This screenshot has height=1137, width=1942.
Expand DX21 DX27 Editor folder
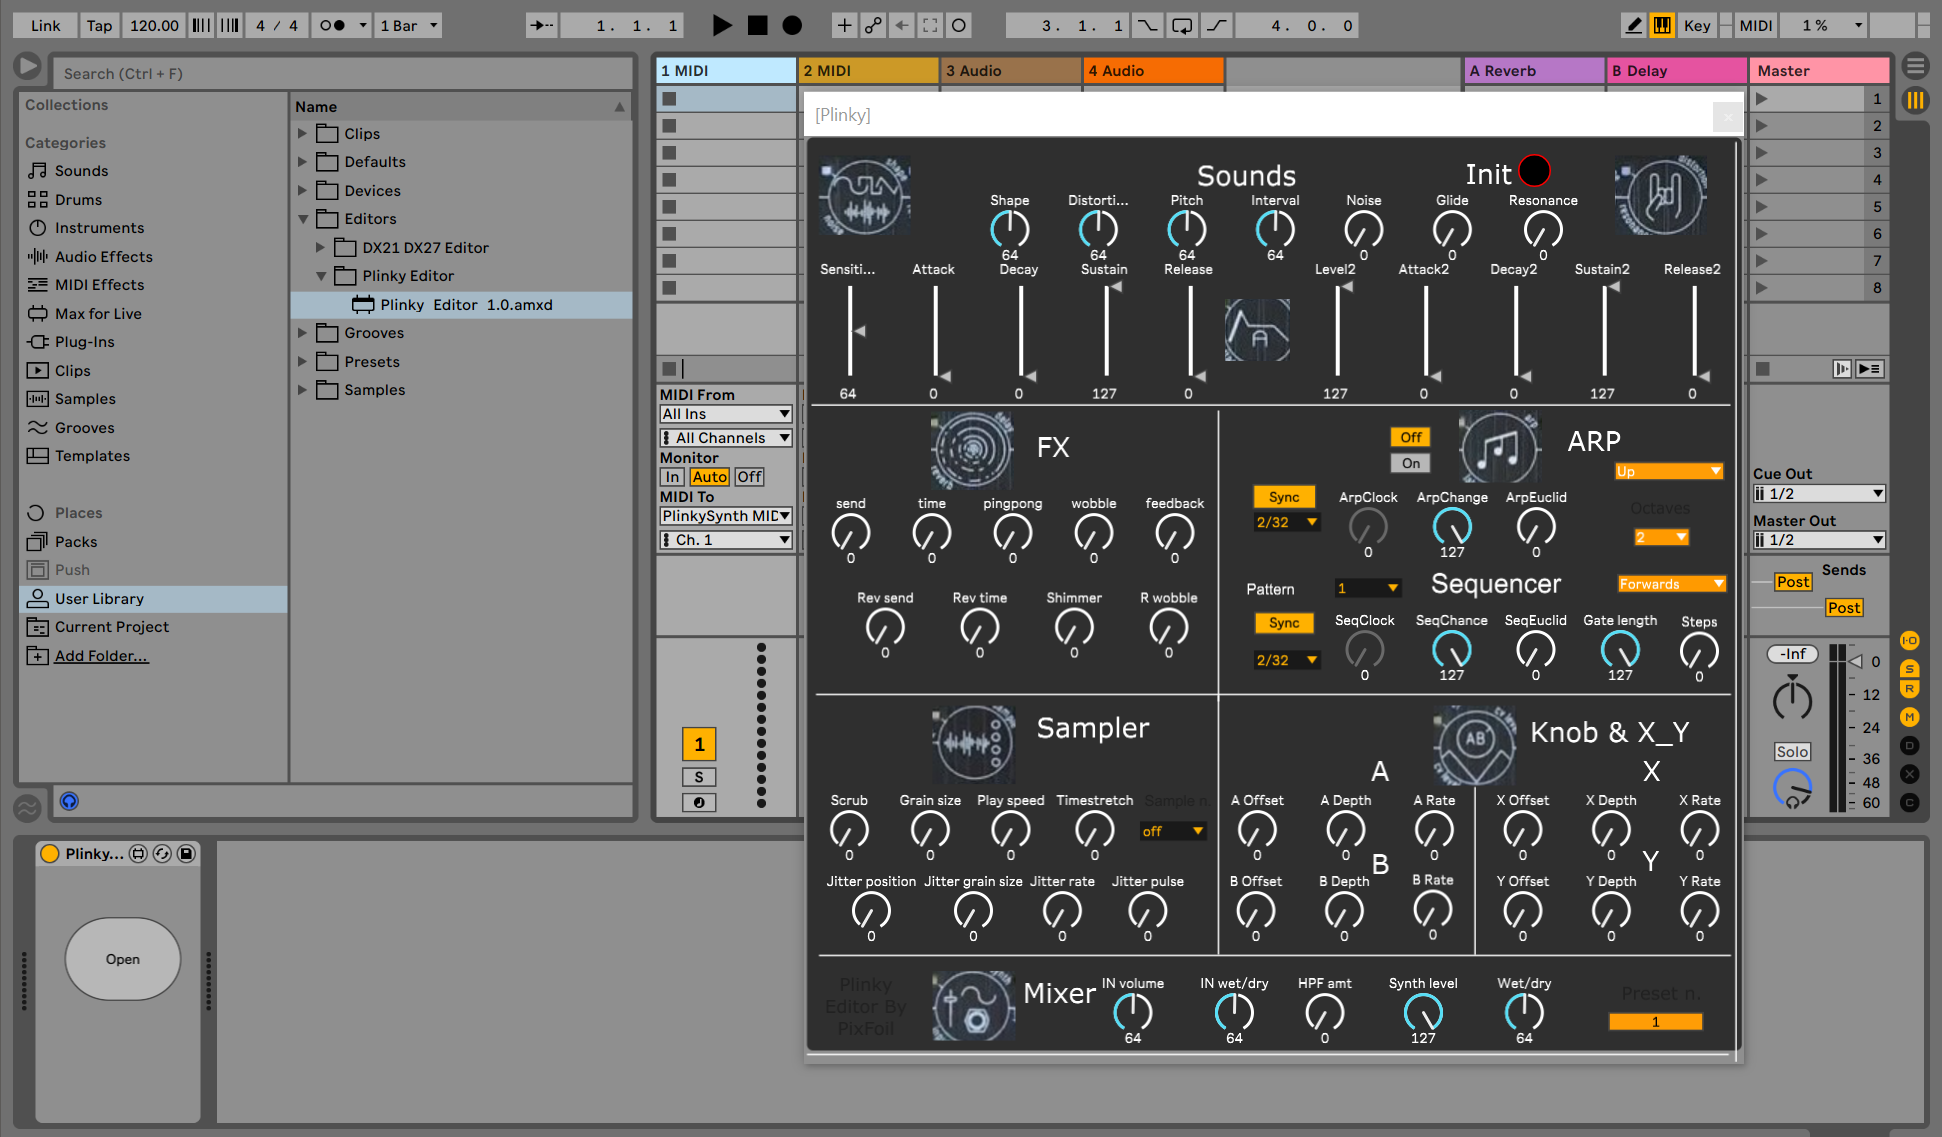320,247
